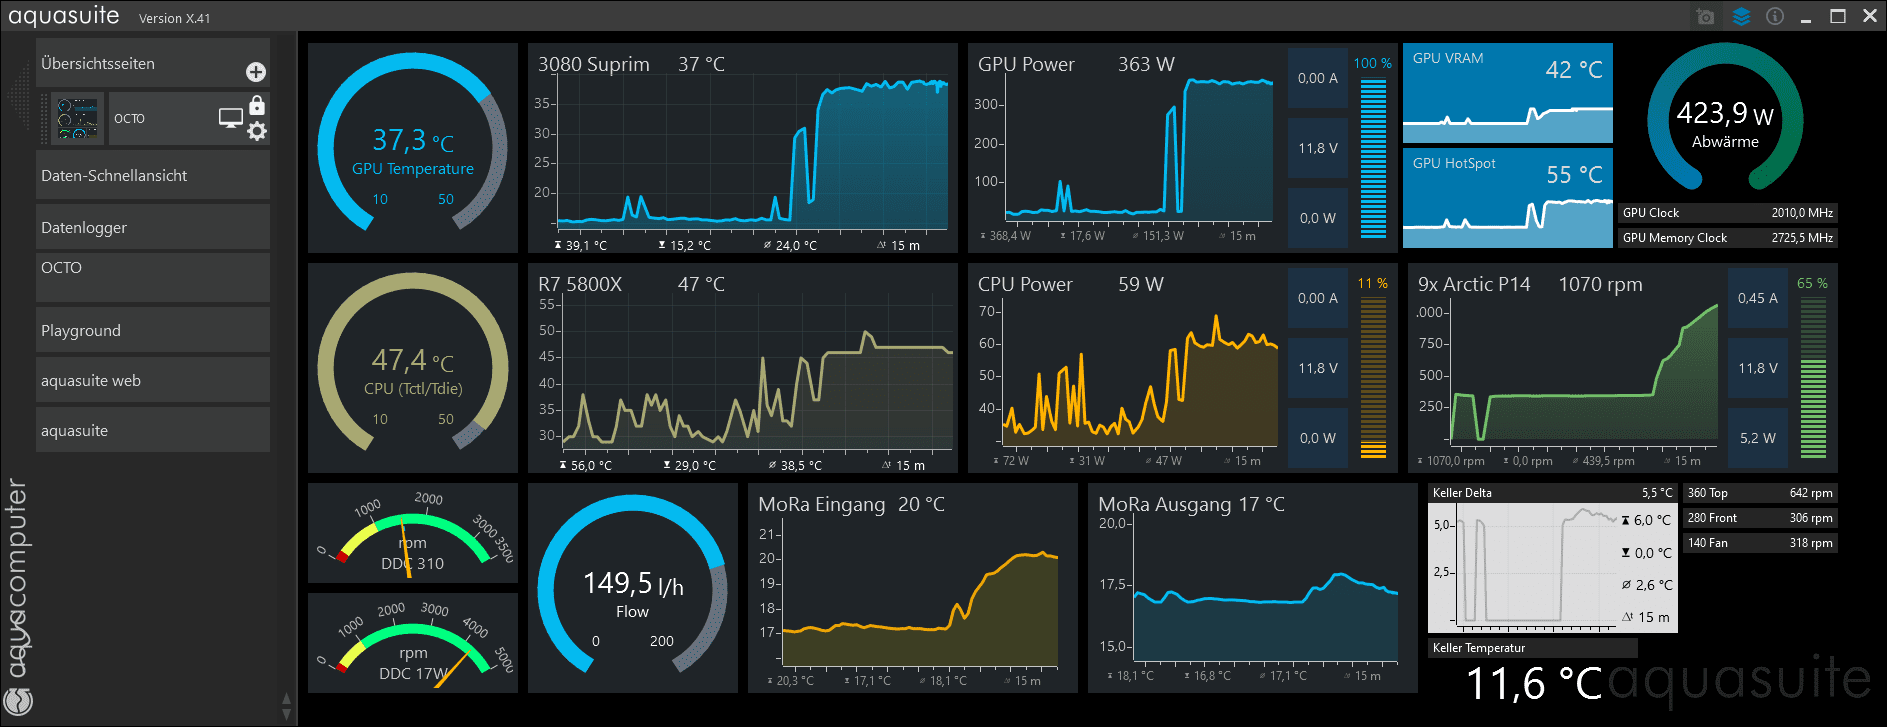Select the OCTO overview page label

pyautogui.click(x=129, y=118)
